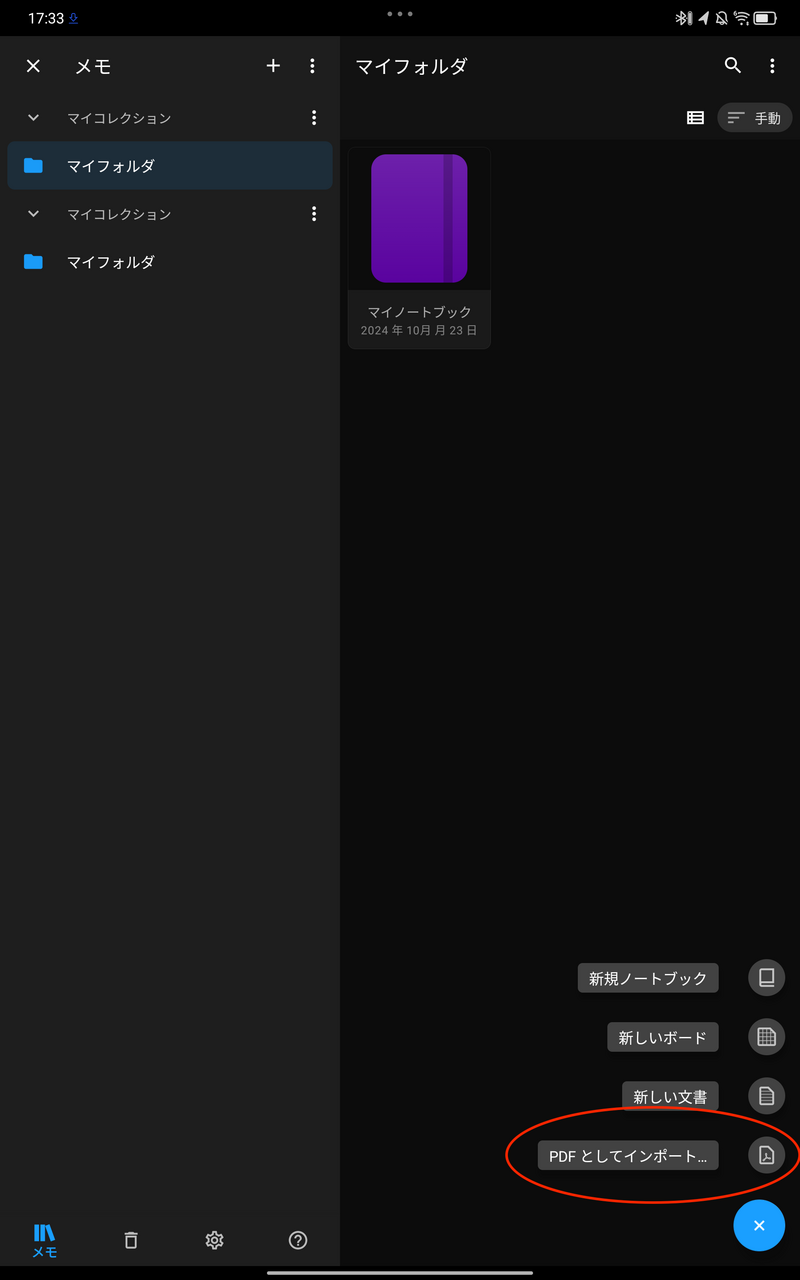Open the help question mark icon
This screenshot has height=1280, width=800.
(297, 1240)
